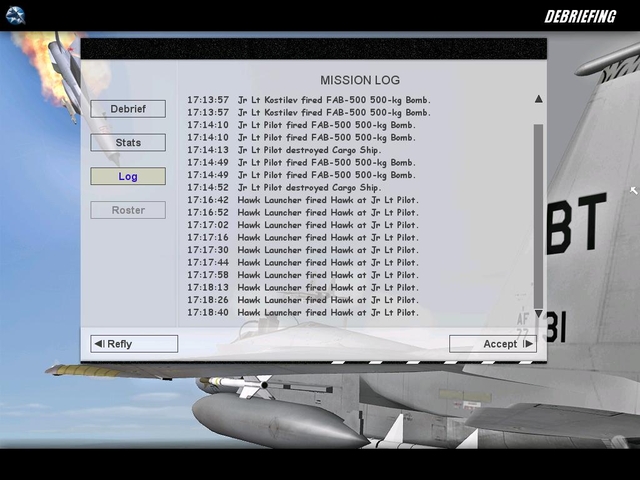Select the 17:14:13 destroyed Cargo Ship entry

click(284, 150)
